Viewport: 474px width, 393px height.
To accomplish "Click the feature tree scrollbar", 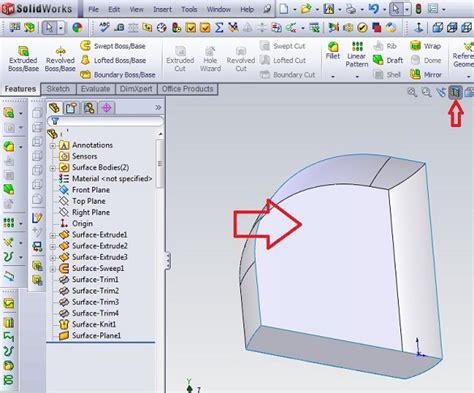I will point(160,163).
